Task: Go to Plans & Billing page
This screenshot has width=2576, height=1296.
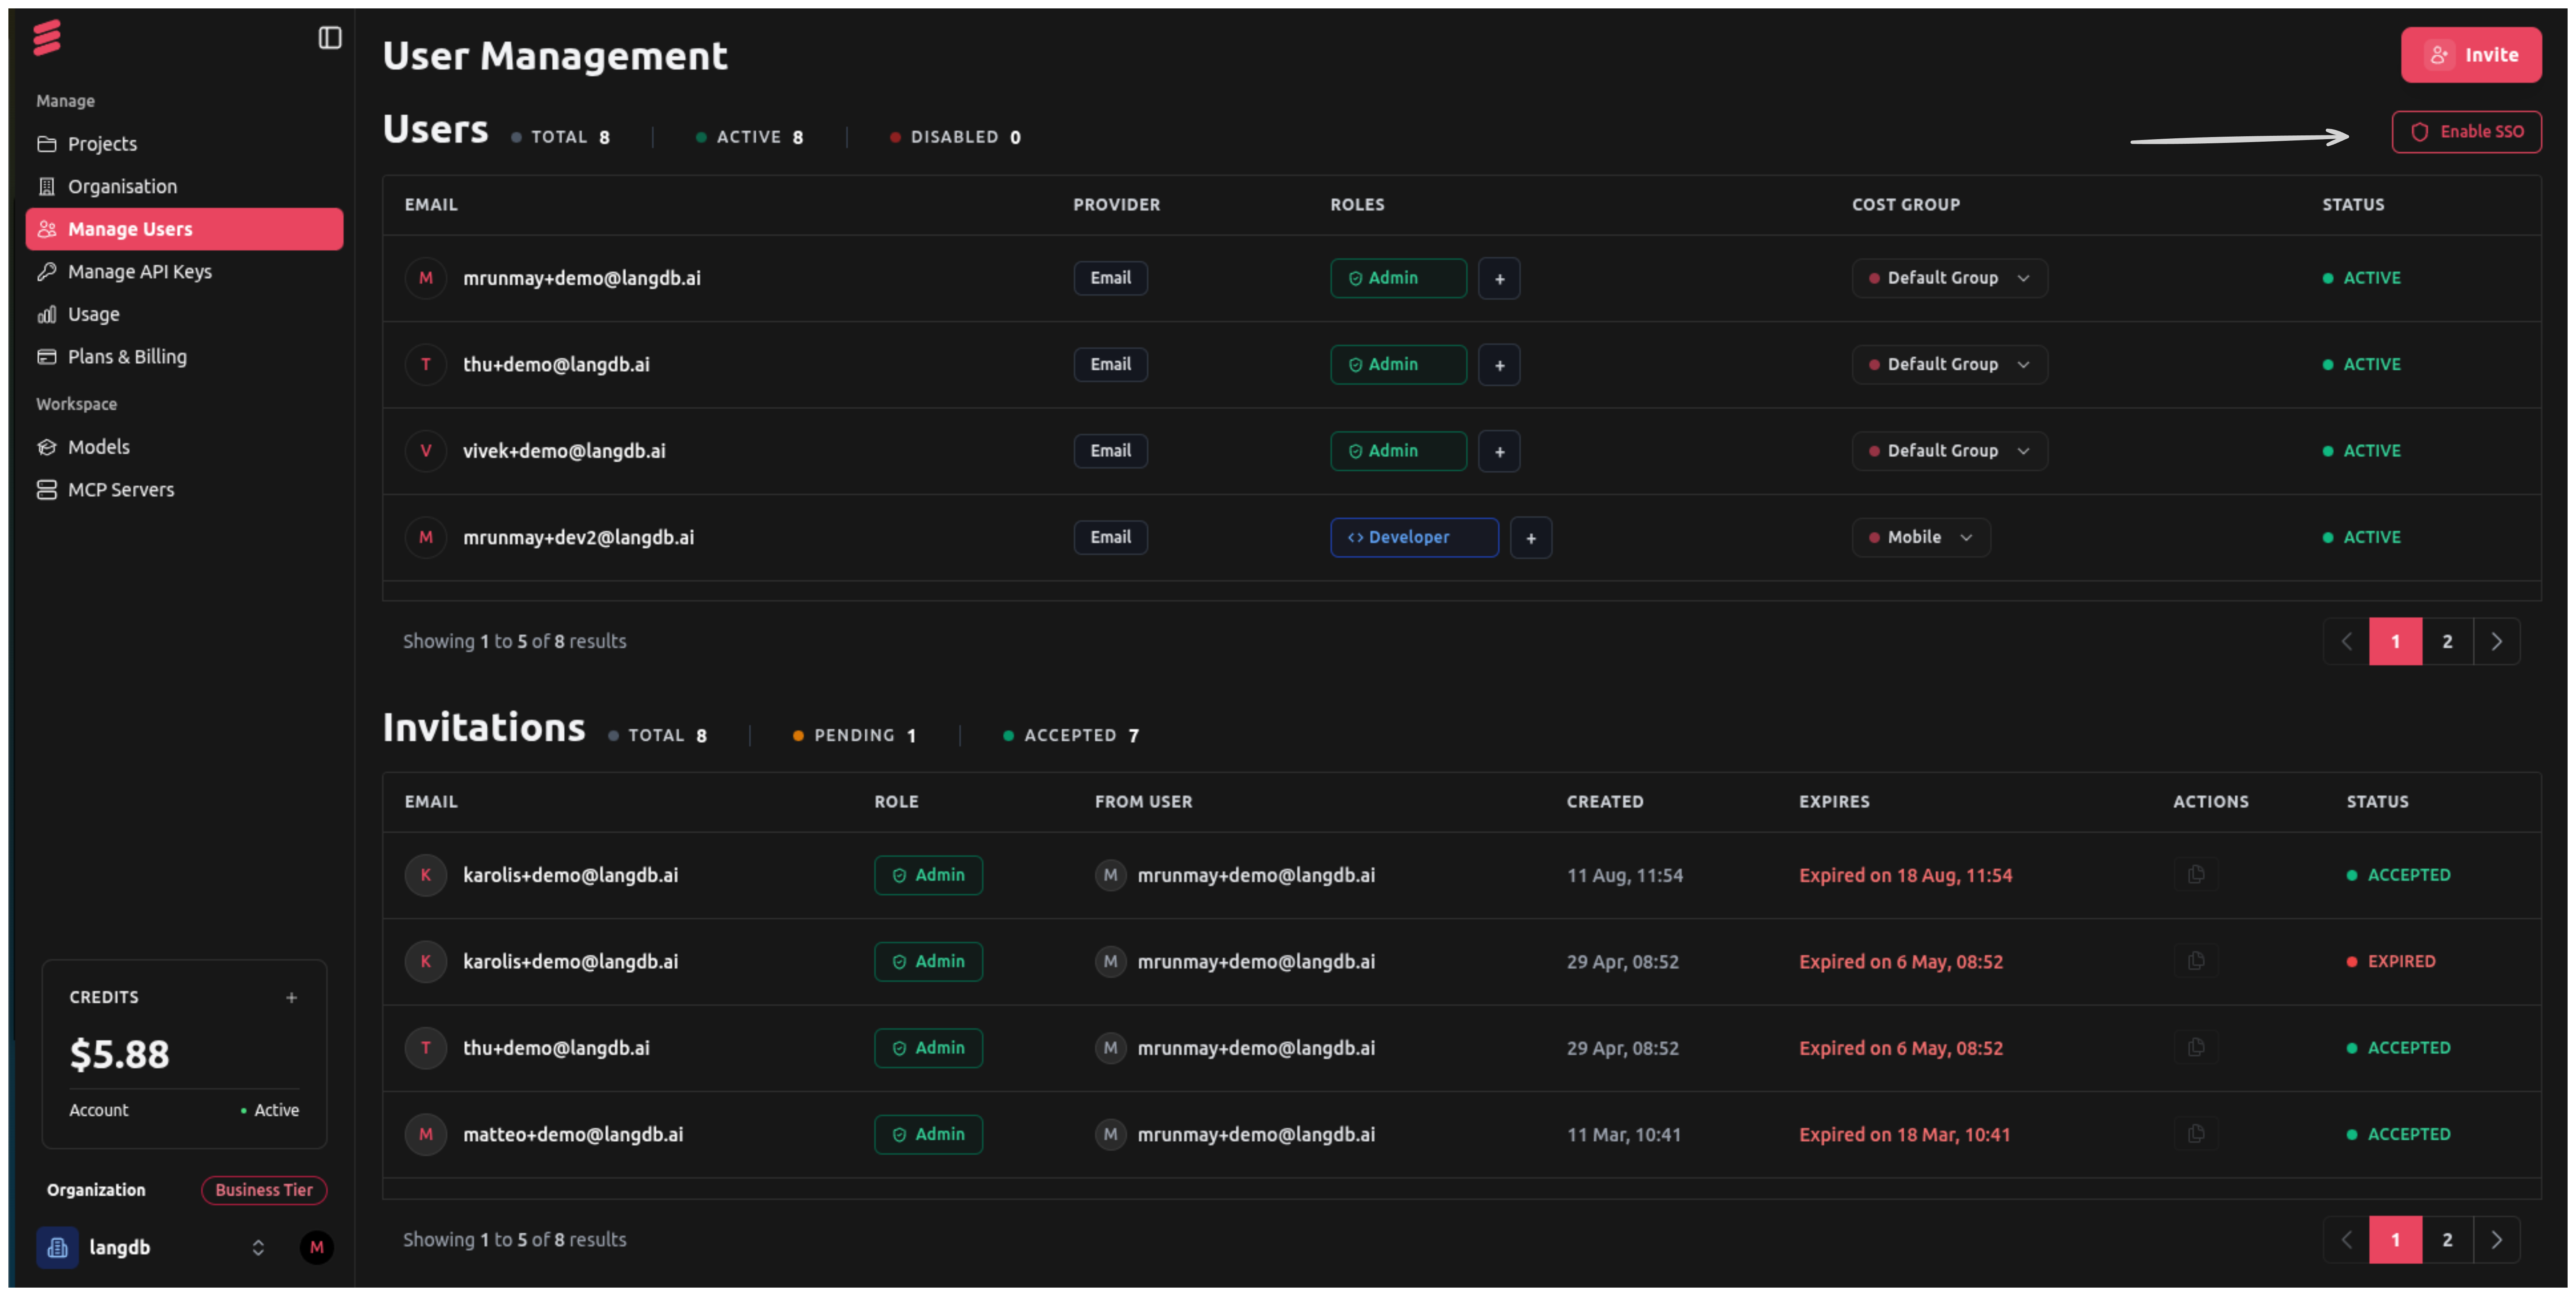Action: point(127,357)
